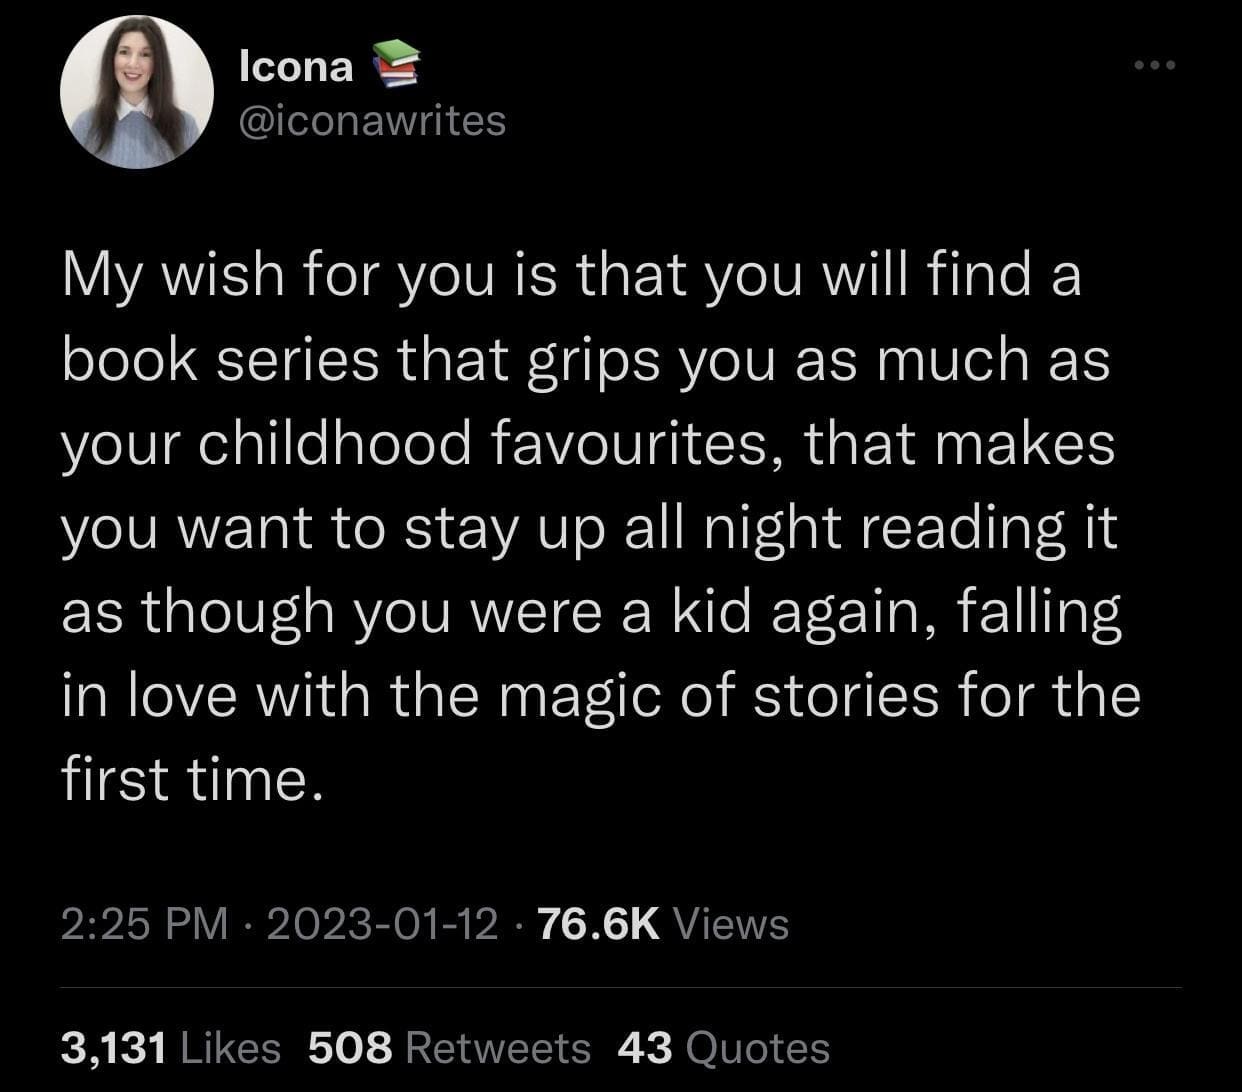This screenshot has width=1242, height=1092.
Task: Open Icona's profile picture
Action: (x=137, y=92)
